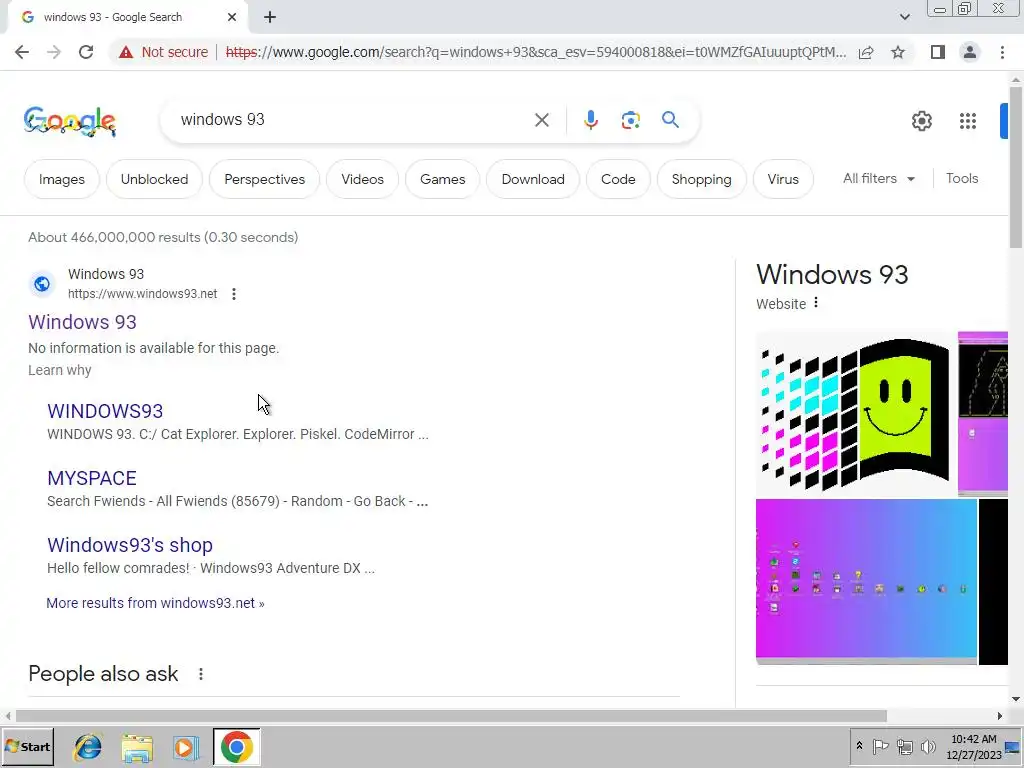
Task: Submit search with the magnifying glass icon
Action: coord(670,120)
